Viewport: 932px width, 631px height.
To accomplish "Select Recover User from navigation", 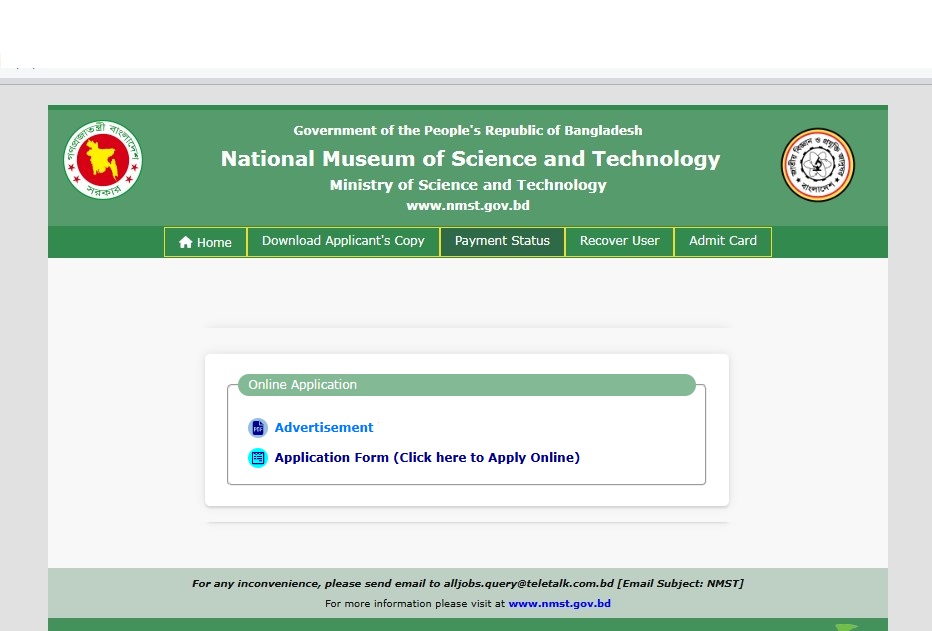I will pos(619,241).
